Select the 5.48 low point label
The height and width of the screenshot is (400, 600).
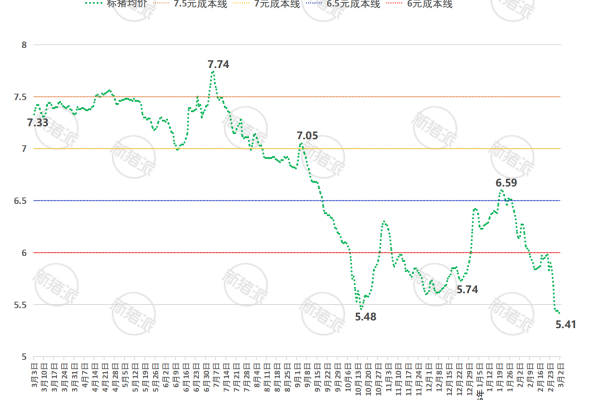(x=366, y=317)
